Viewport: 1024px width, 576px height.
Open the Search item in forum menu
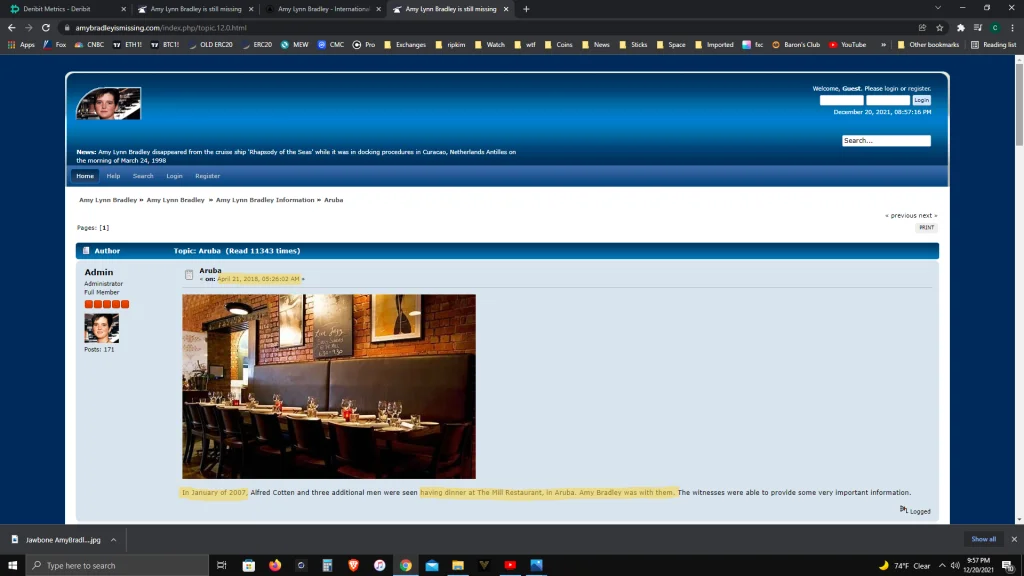point(143,176)
